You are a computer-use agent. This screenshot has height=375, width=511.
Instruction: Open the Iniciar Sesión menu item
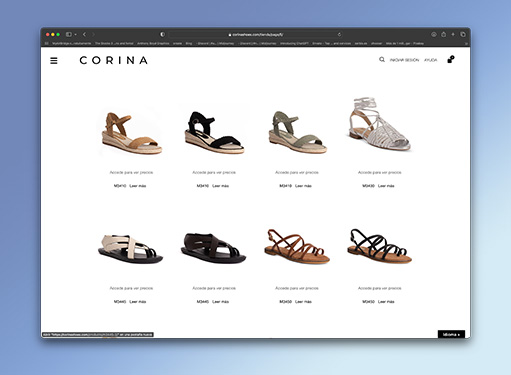click(x=404, y=60)
